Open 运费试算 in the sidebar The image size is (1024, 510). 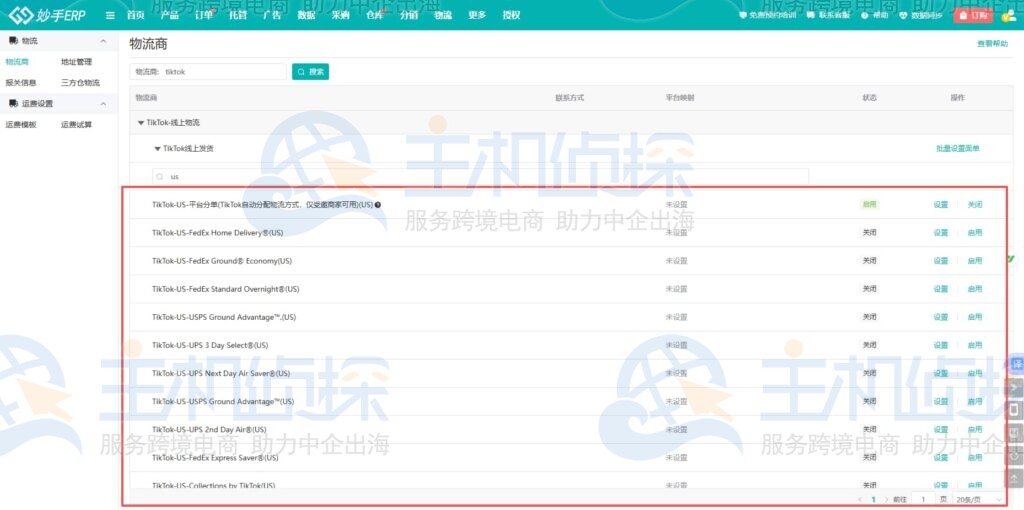point(76,125)
